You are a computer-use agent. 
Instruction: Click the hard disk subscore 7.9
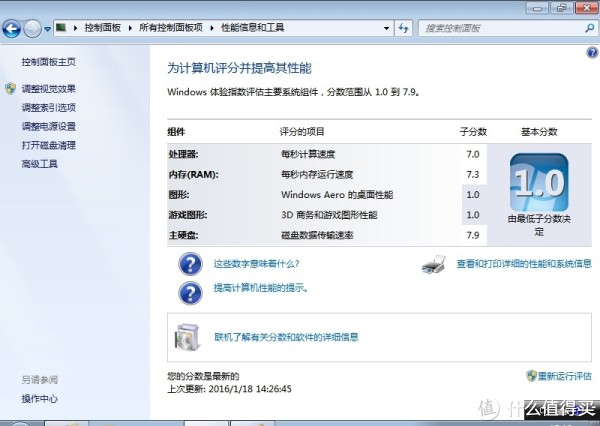point(473,235)
